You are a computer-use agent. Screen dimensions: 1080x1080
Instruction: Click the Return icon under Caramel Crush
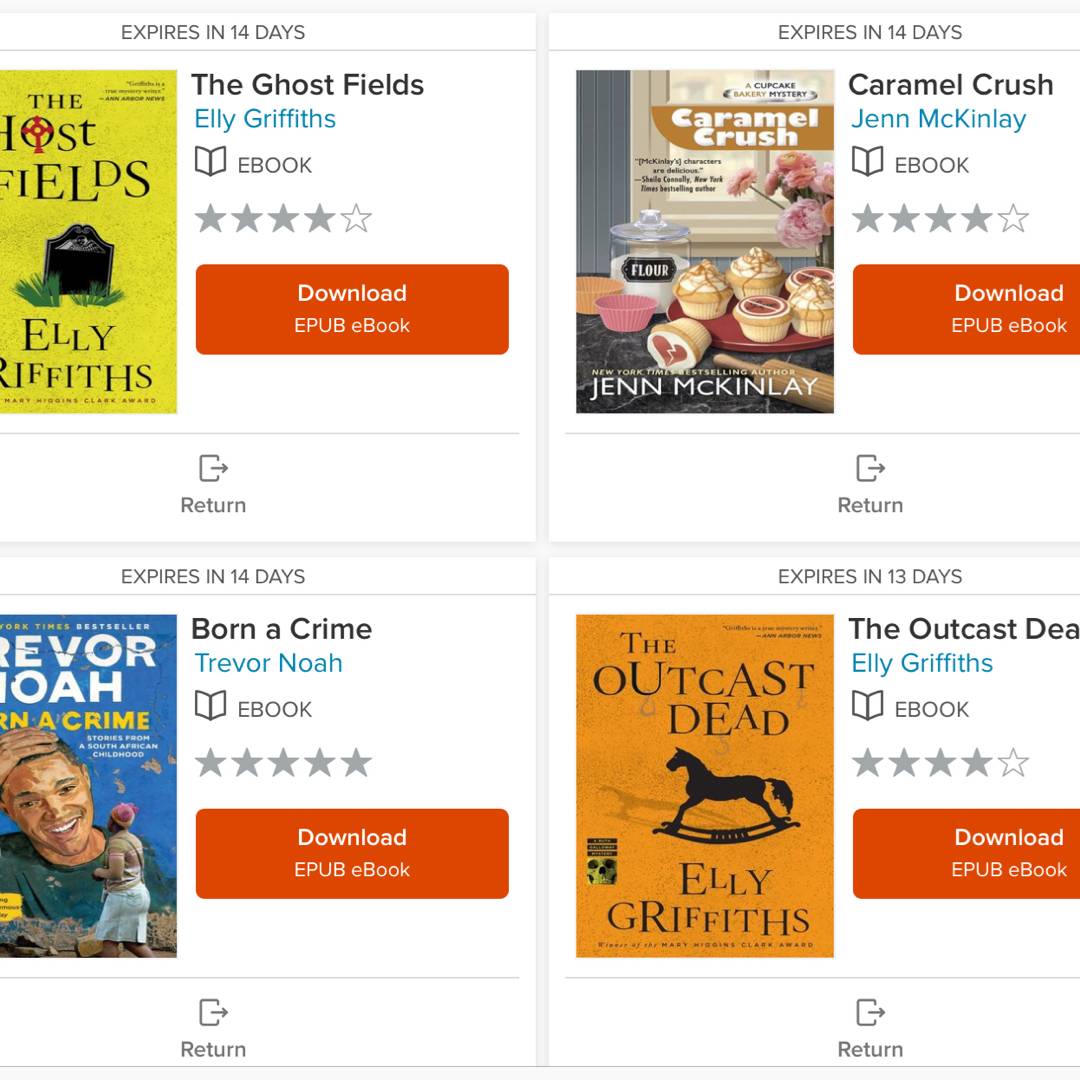(870, 468)
